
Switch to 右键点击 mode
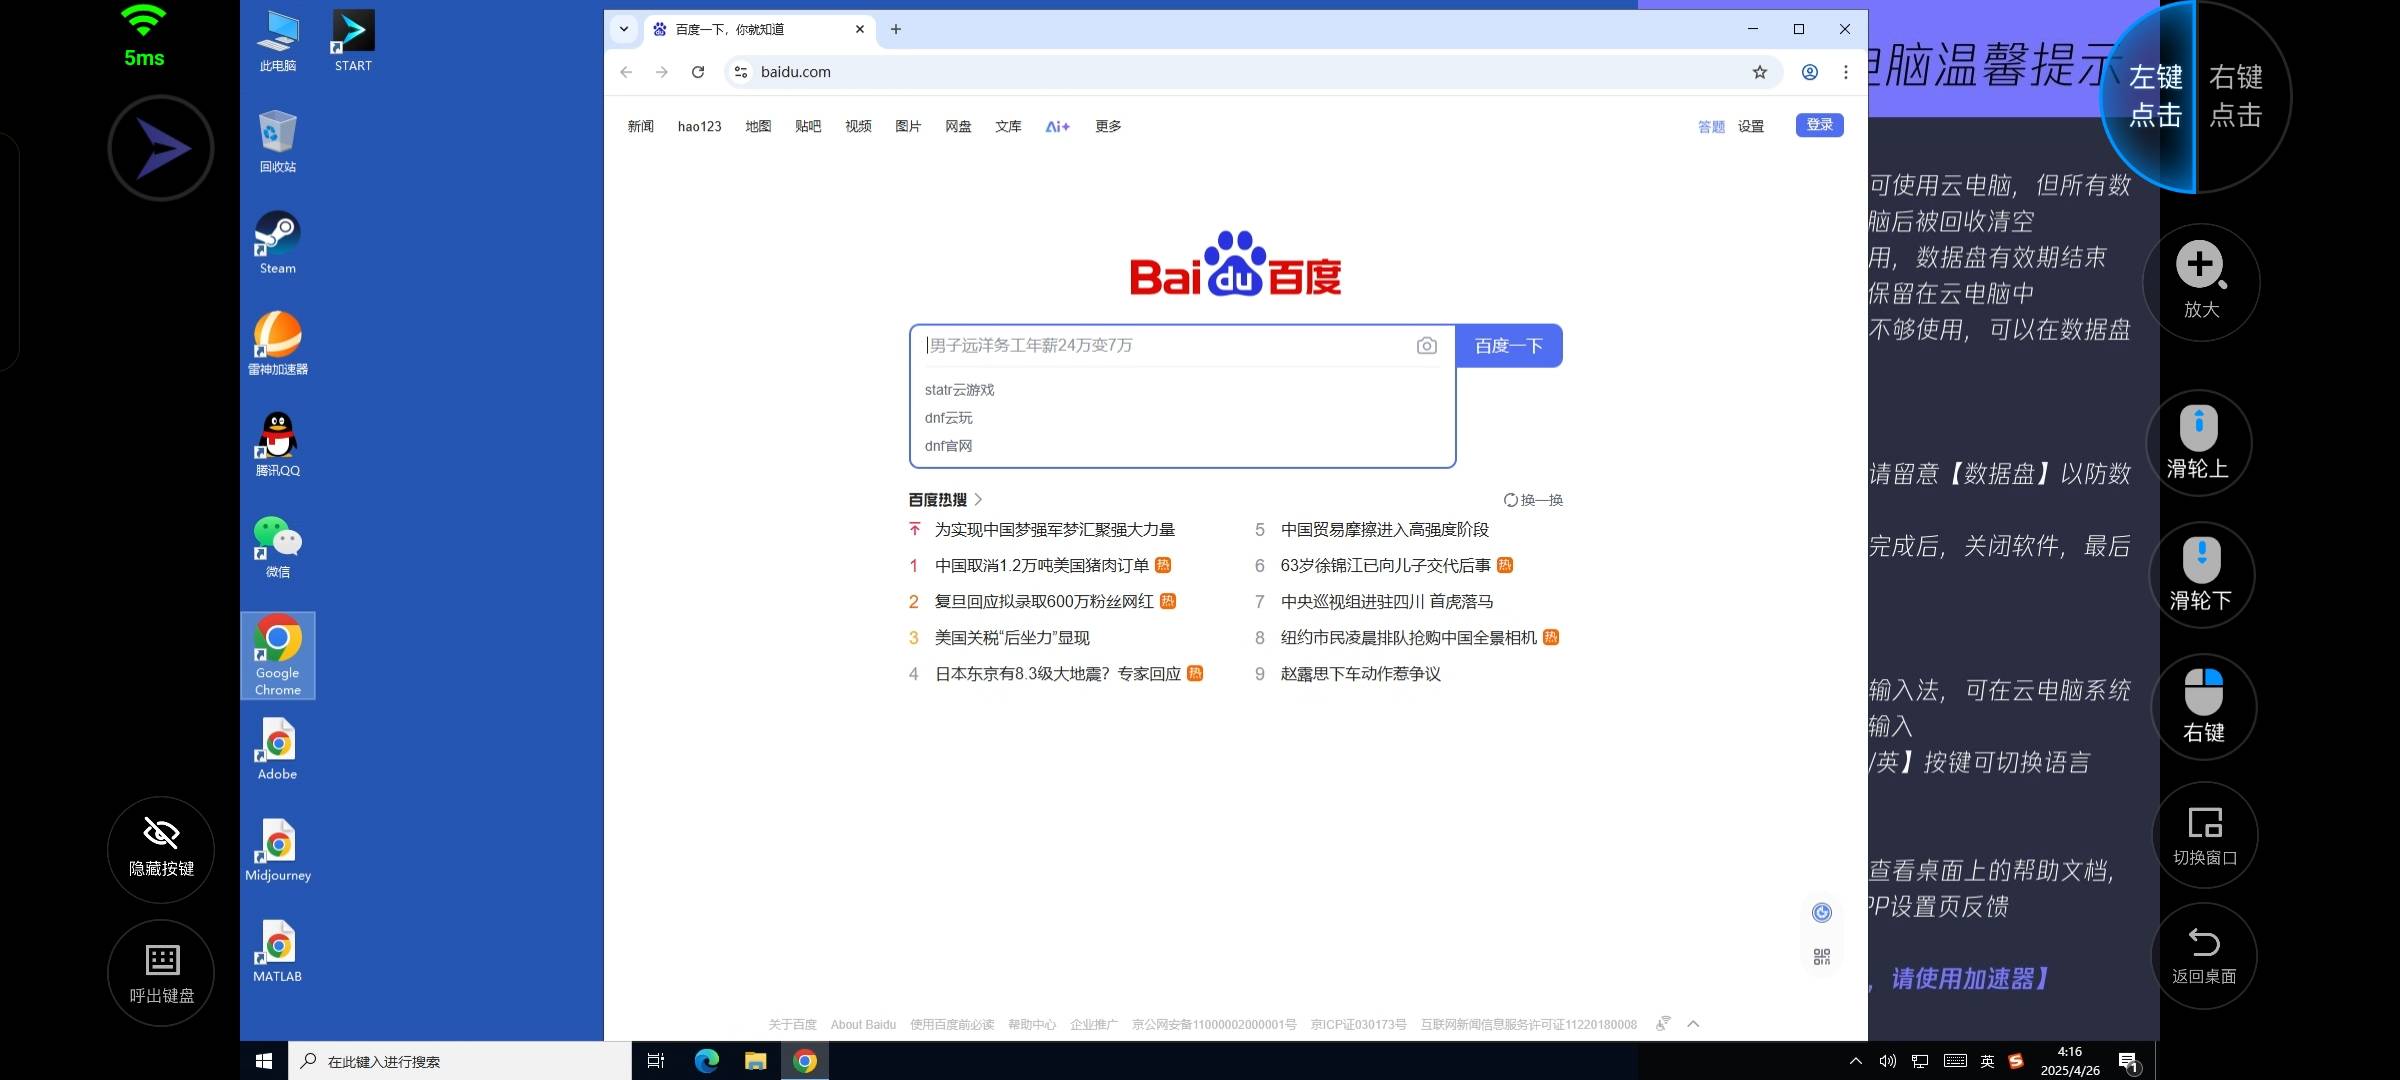[x=2240, y=96]
